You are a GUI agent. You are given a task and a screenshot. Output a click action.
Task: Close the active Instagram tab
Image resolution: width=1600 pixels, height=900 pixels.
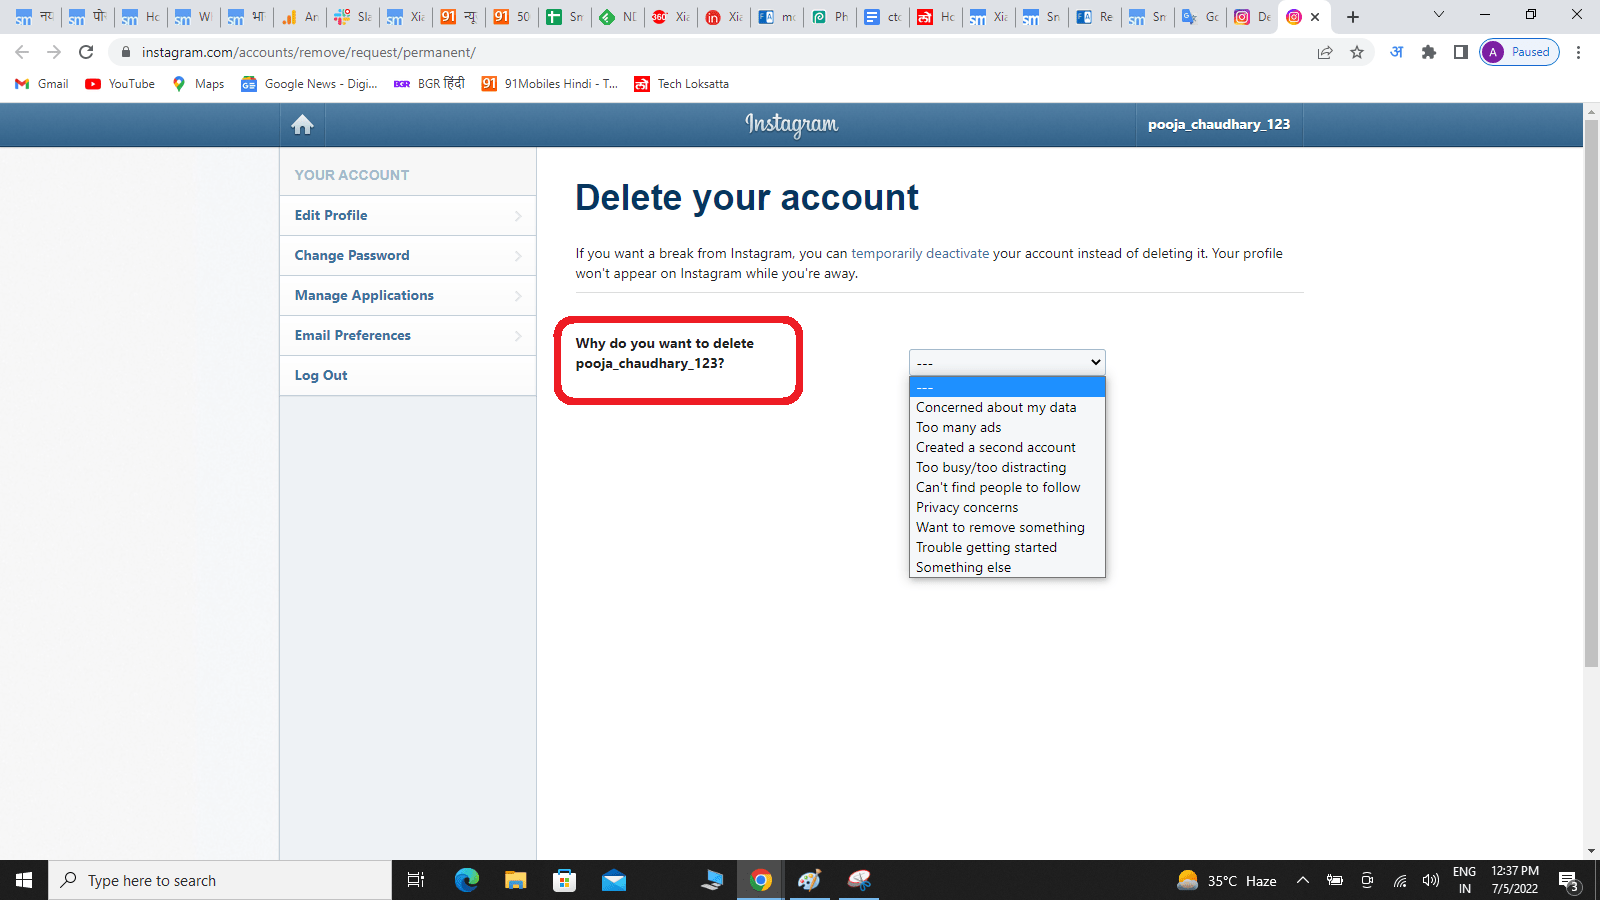click(x=1315, y=17)
